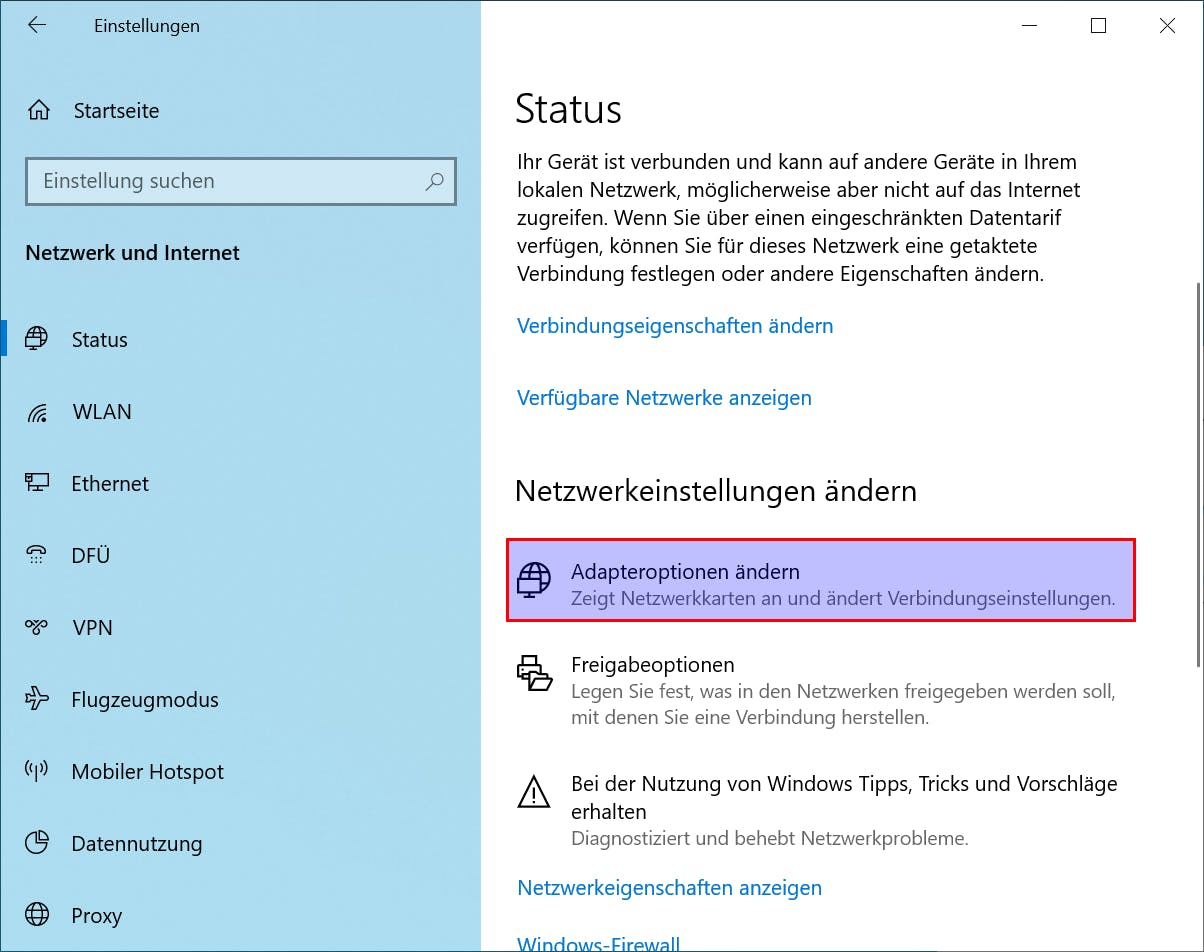
Task: Open "Netzwerkeigenschaften anzeigen"
Action: (x=669, y=888)
